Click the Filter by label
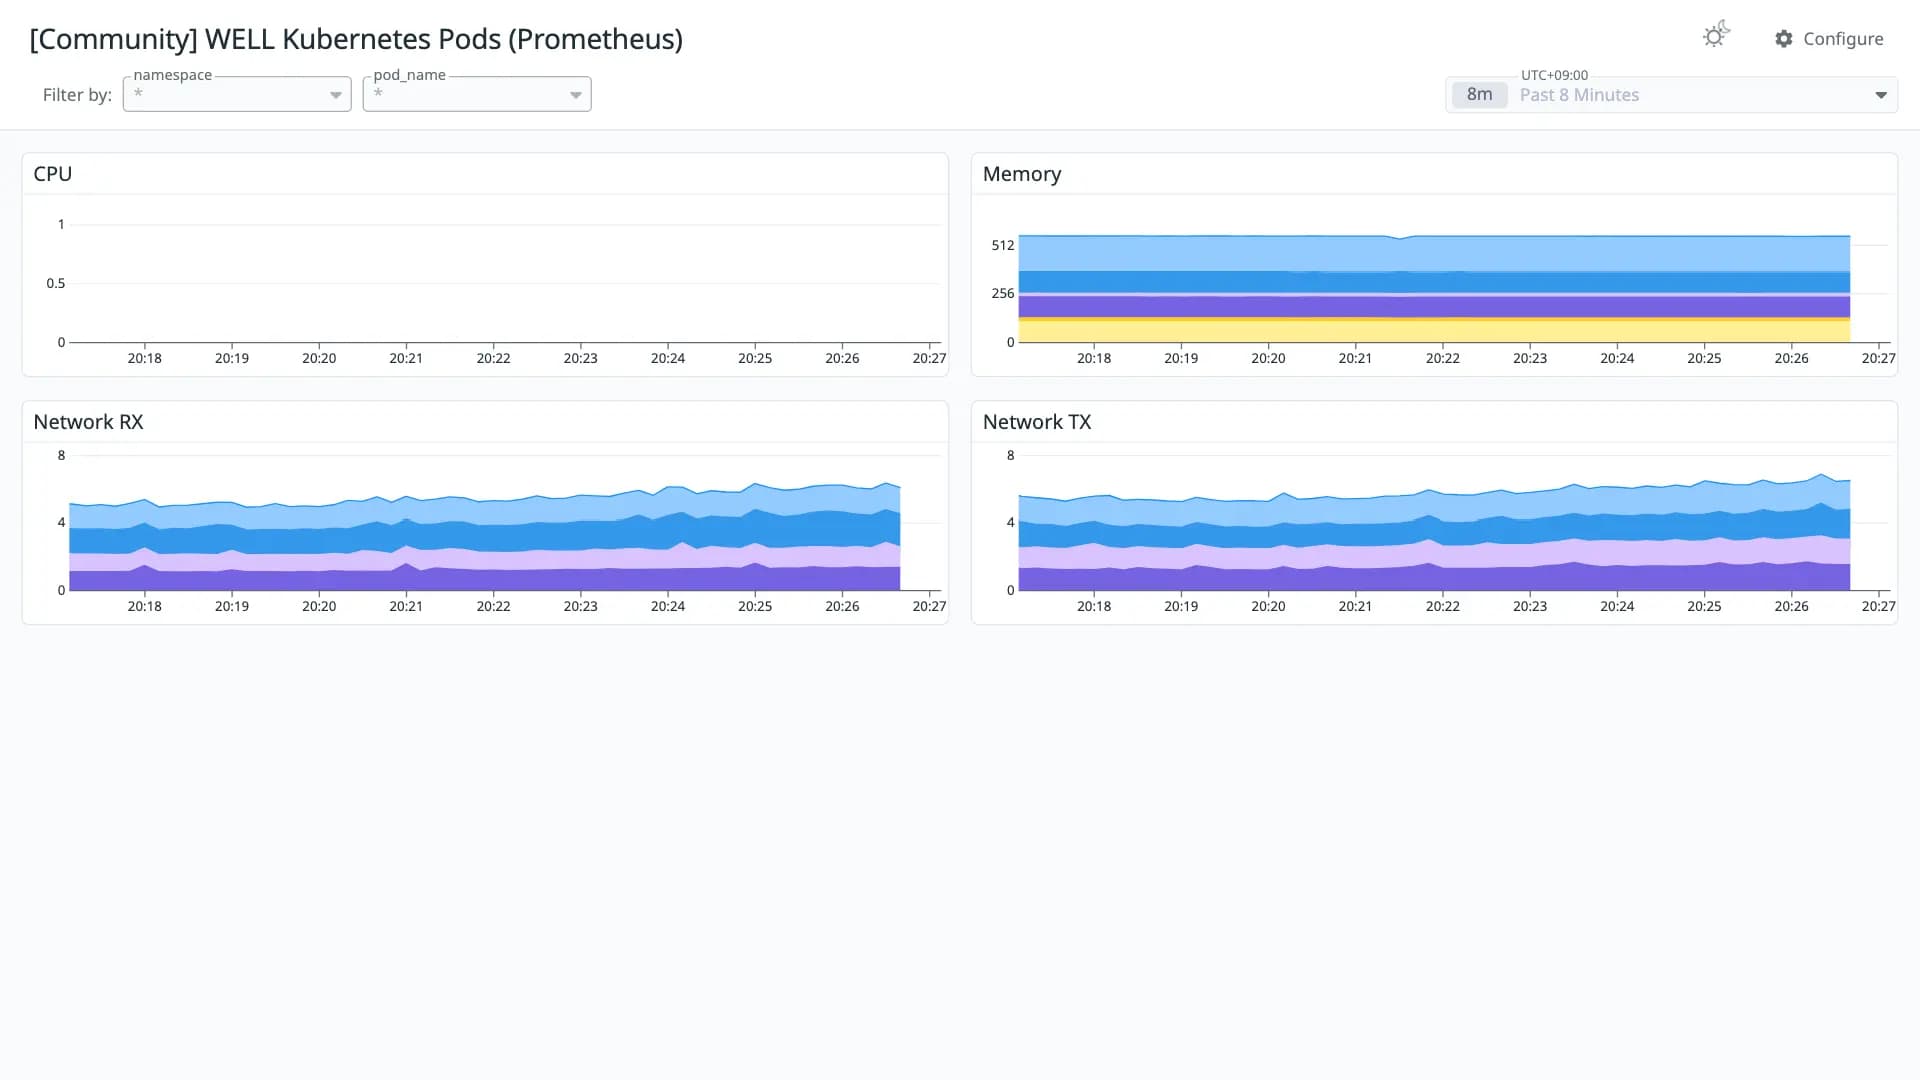This screenshot has width=1920, height=1080. (x=77, y=95)
